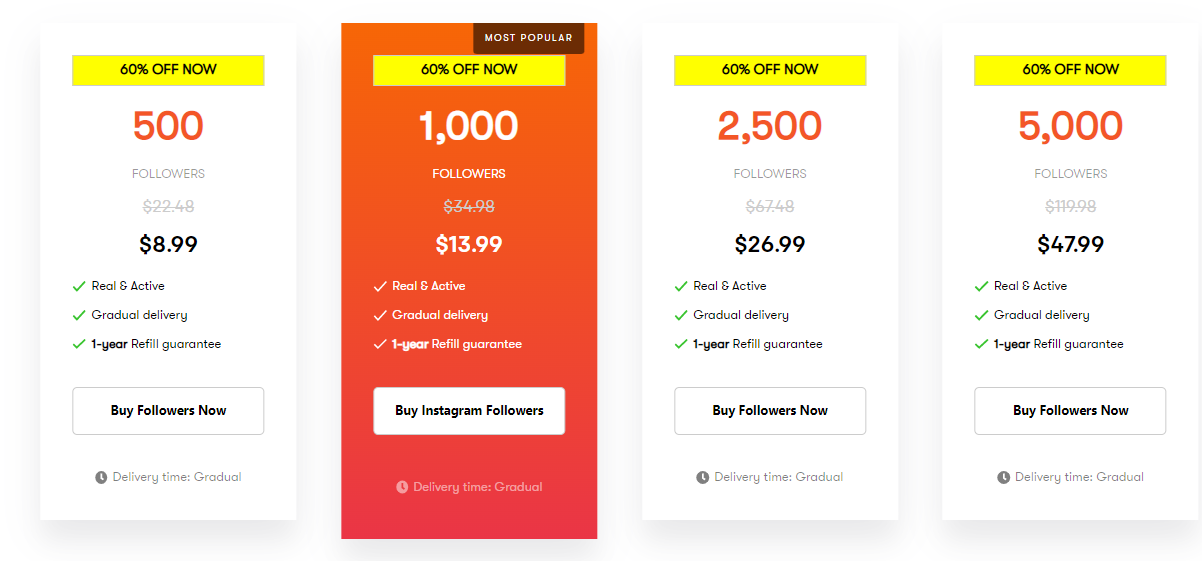Click the Refill guarantee checkmark in the 2,500 card
The width and height of the screenshot is (1202, 561).
coord(681,344)
